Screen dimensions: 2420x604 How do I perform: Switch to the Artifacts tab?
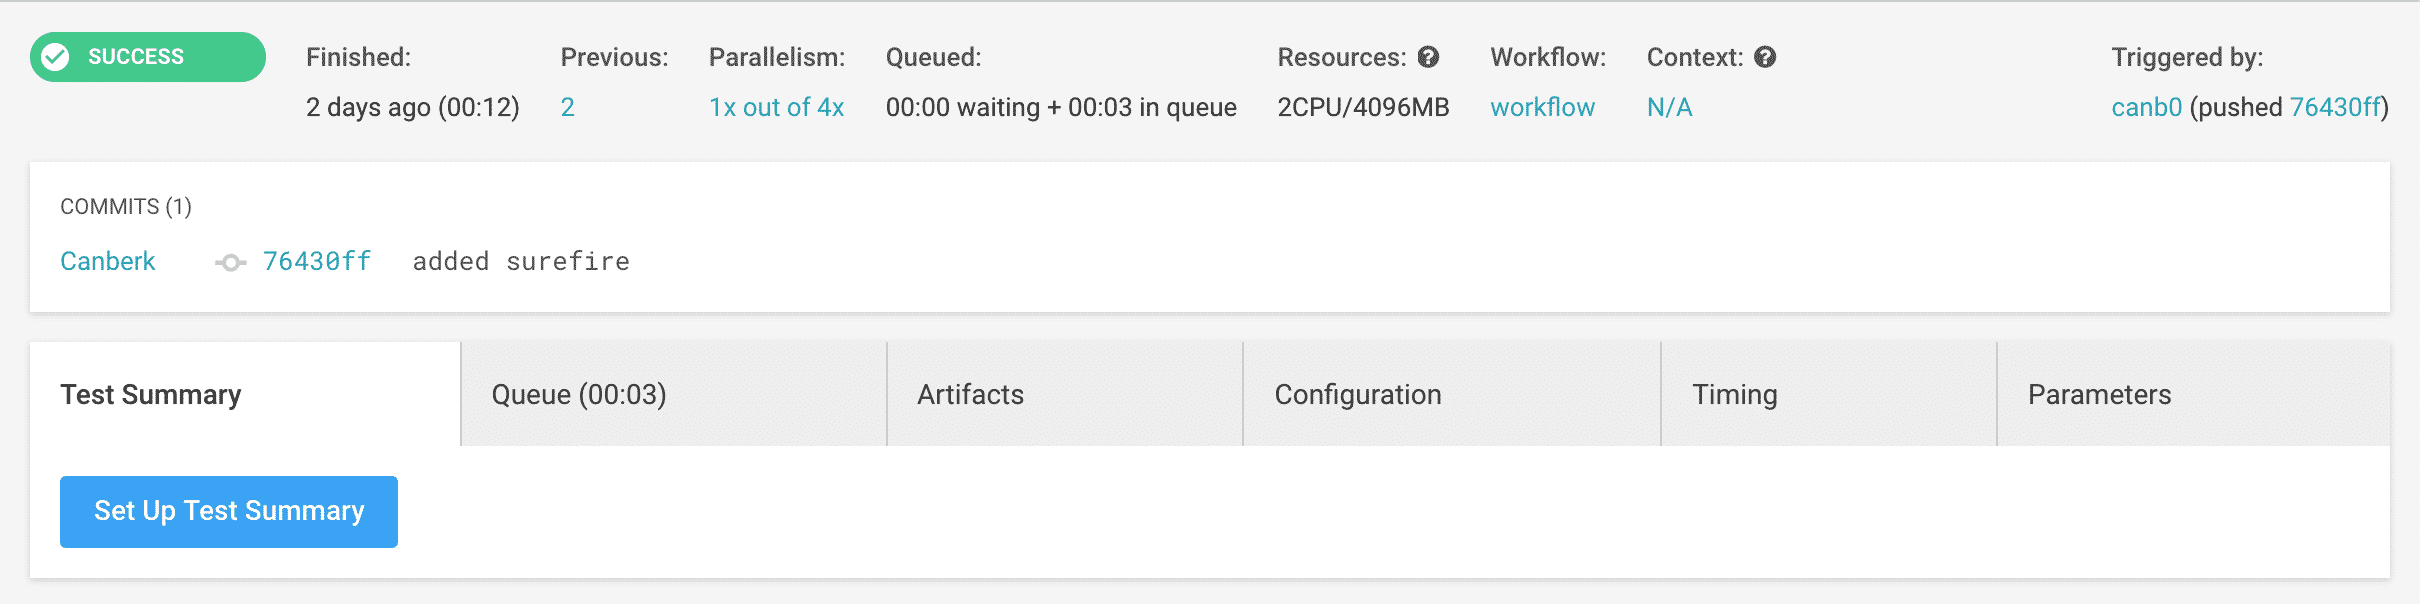tap(970, 394)
